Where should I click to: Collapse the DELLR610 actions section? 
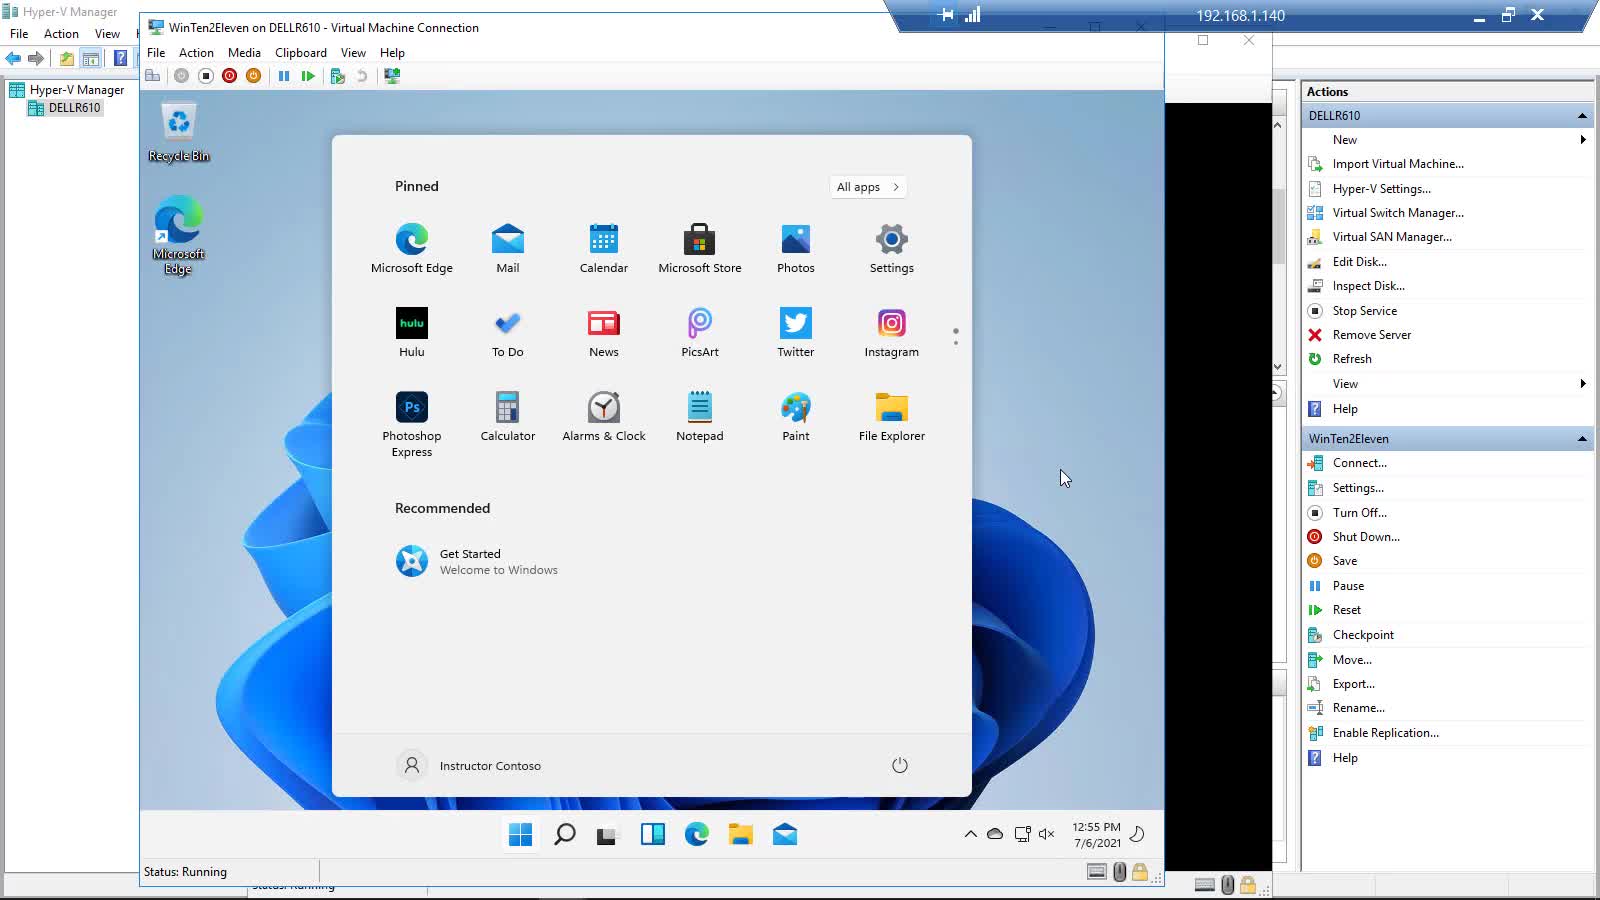[1582, 116]
